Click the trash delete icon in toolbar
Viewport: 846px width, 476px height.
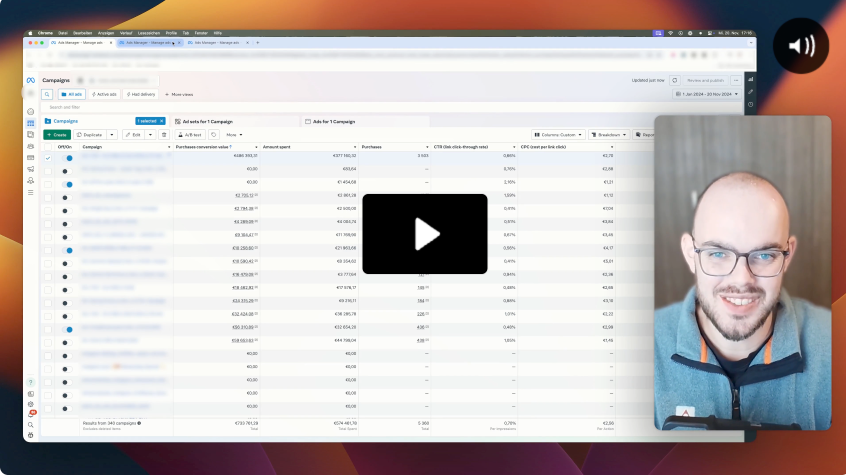[164, 135]
